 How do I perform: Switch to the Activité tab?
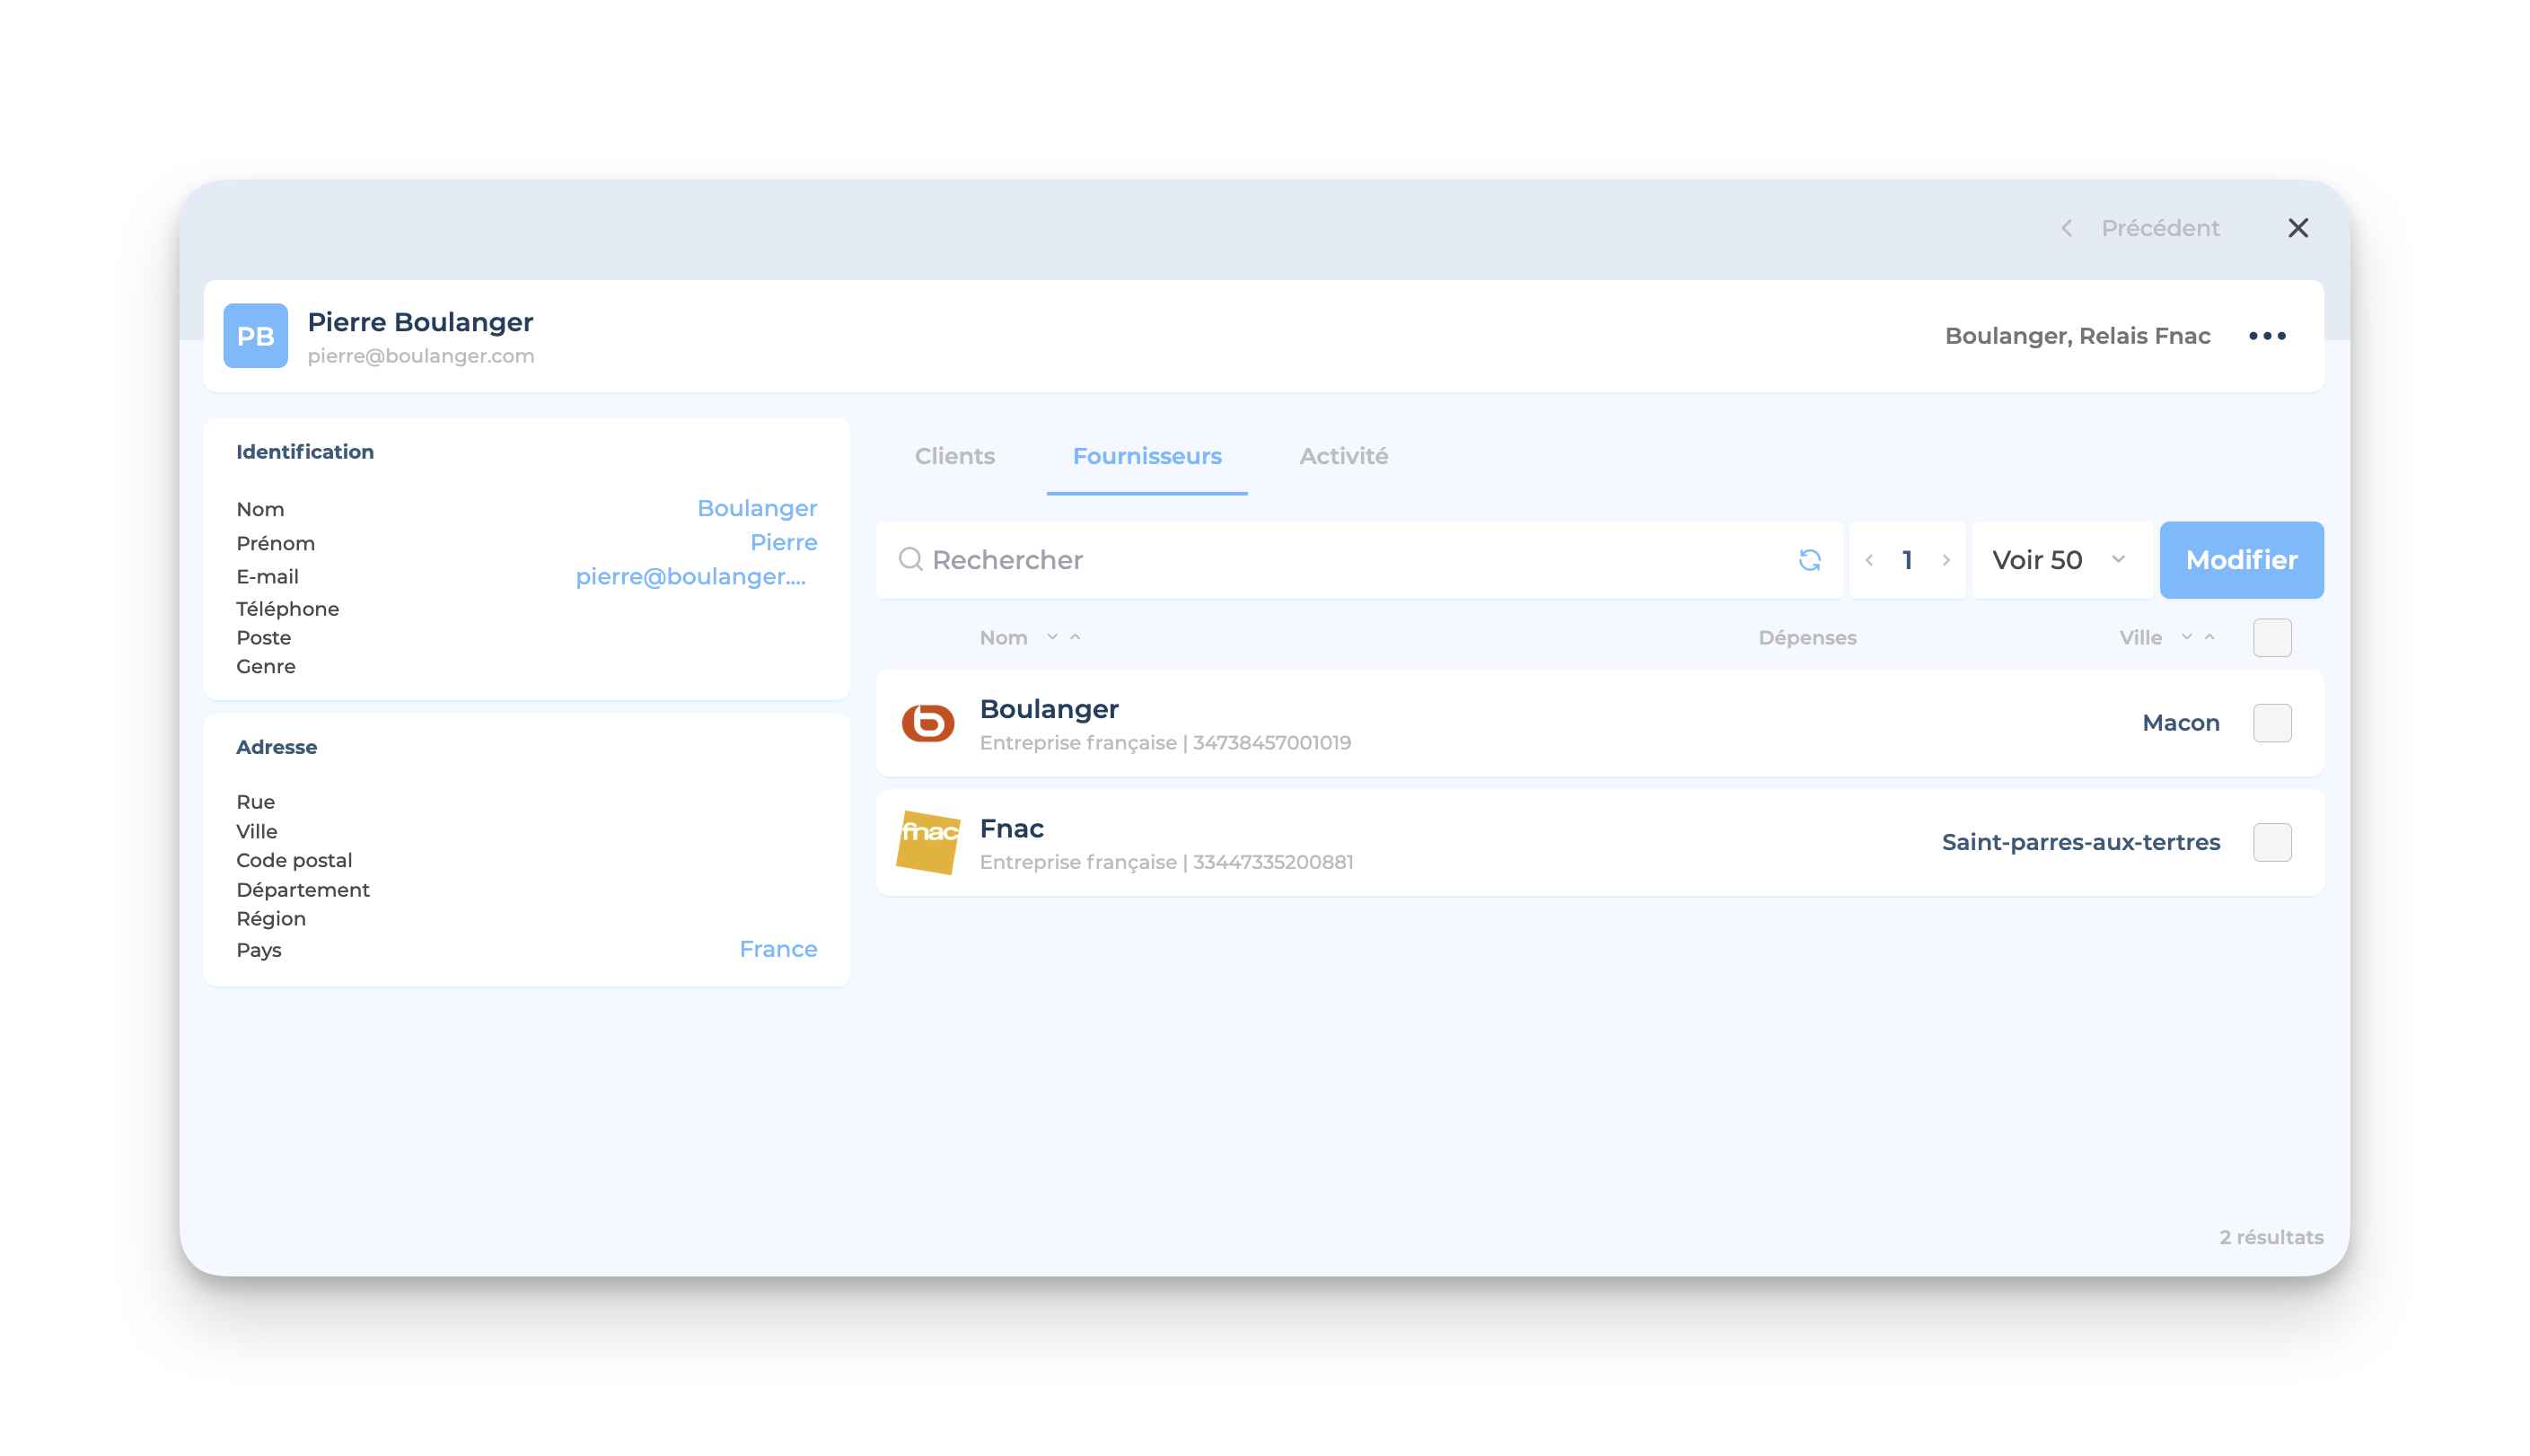coord(1343,456)
